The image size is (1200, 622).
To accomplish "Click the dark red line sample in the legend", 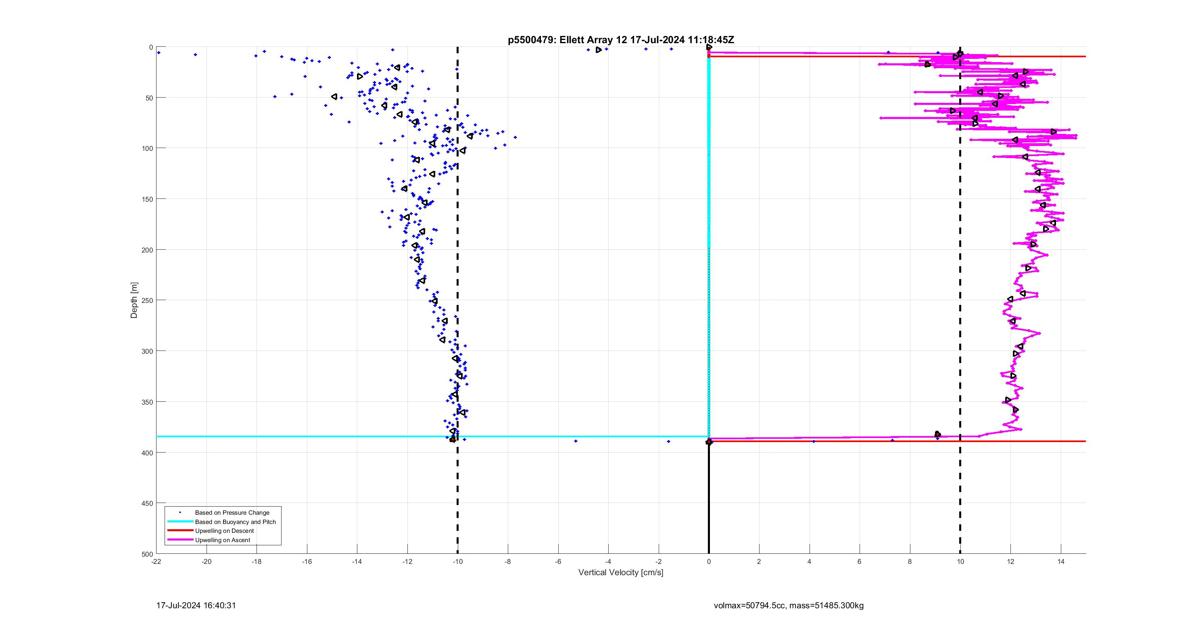I will pyautogui.click(x=180, y=531).
